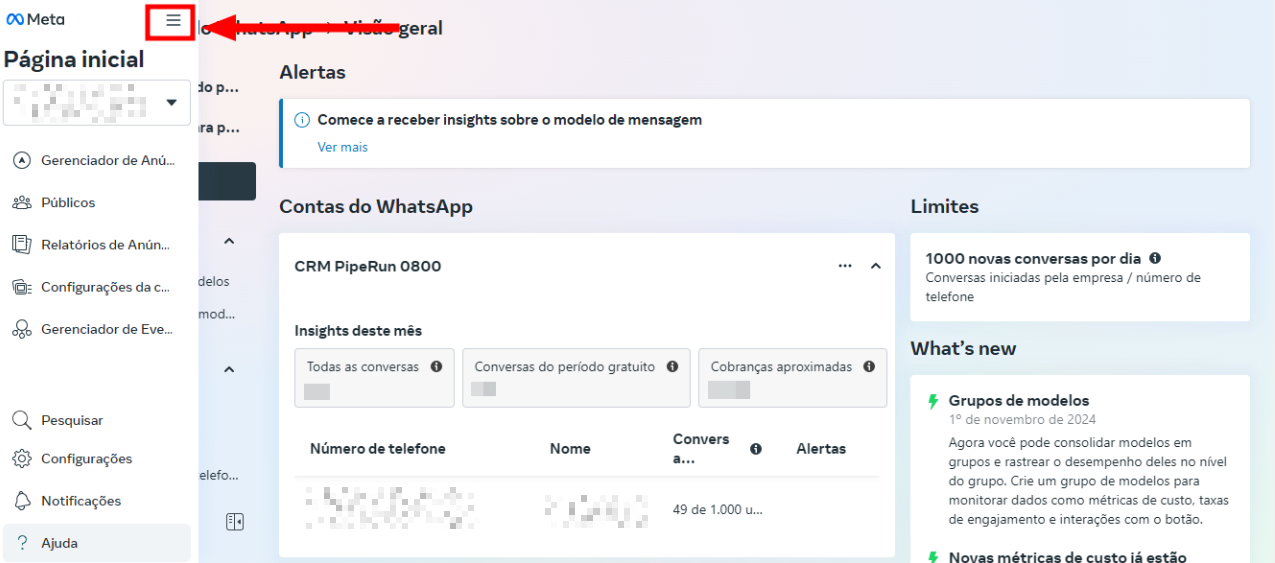1275x563 pixels.
Task: Open Gerenciador de Eventos icon
Action: point(22,329)
